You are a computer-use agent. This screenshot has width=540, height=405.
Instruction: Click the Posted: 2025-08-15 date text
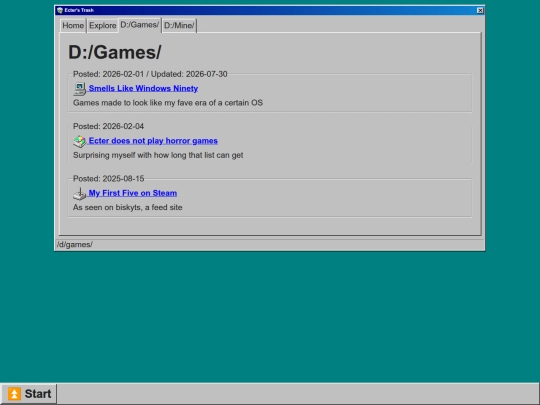[x=108, y=179]
